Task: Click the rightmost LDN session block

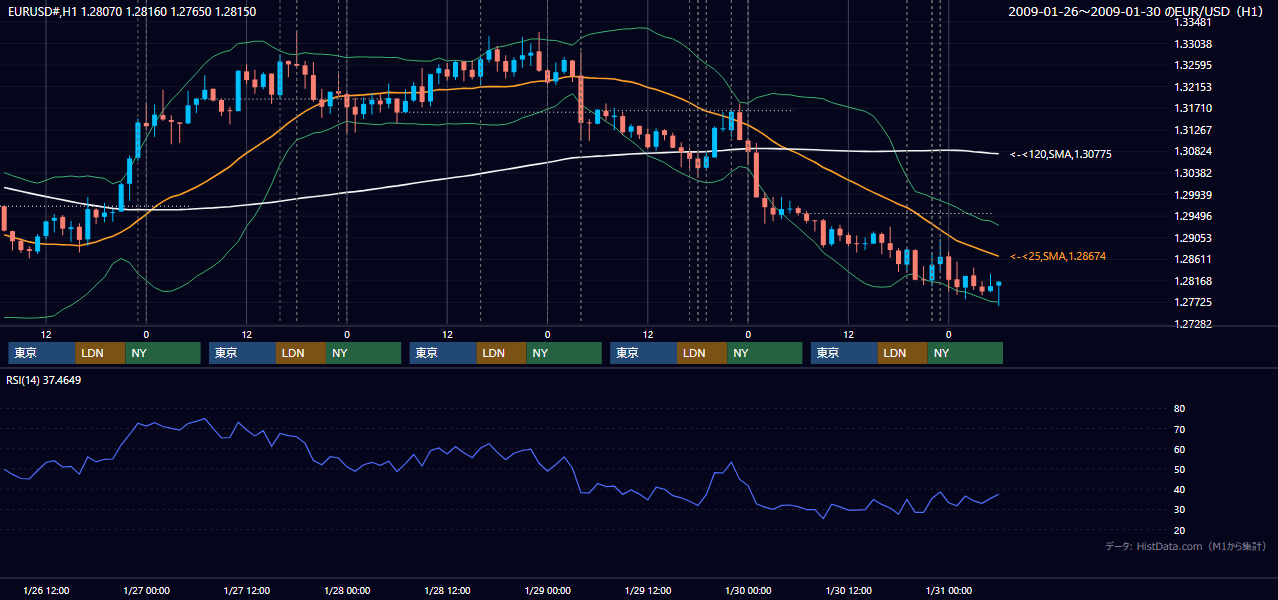Action: click(x=904, y=353)
